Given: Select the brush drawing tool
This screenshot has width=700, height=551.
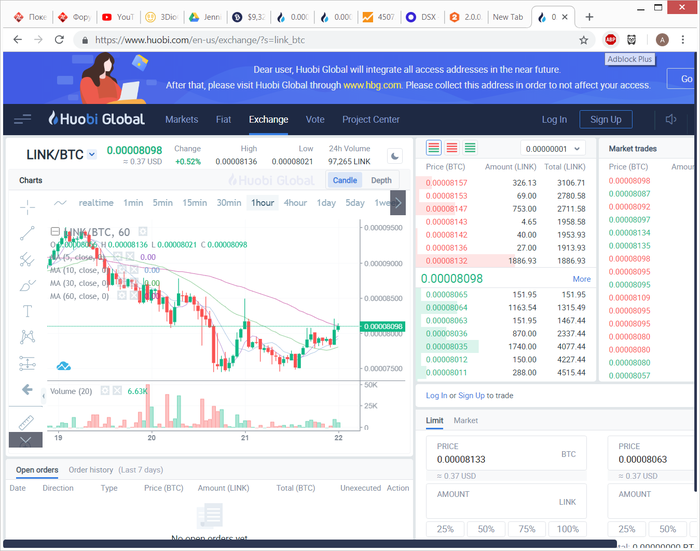Looking at the screenshot, I should (27, 285).
